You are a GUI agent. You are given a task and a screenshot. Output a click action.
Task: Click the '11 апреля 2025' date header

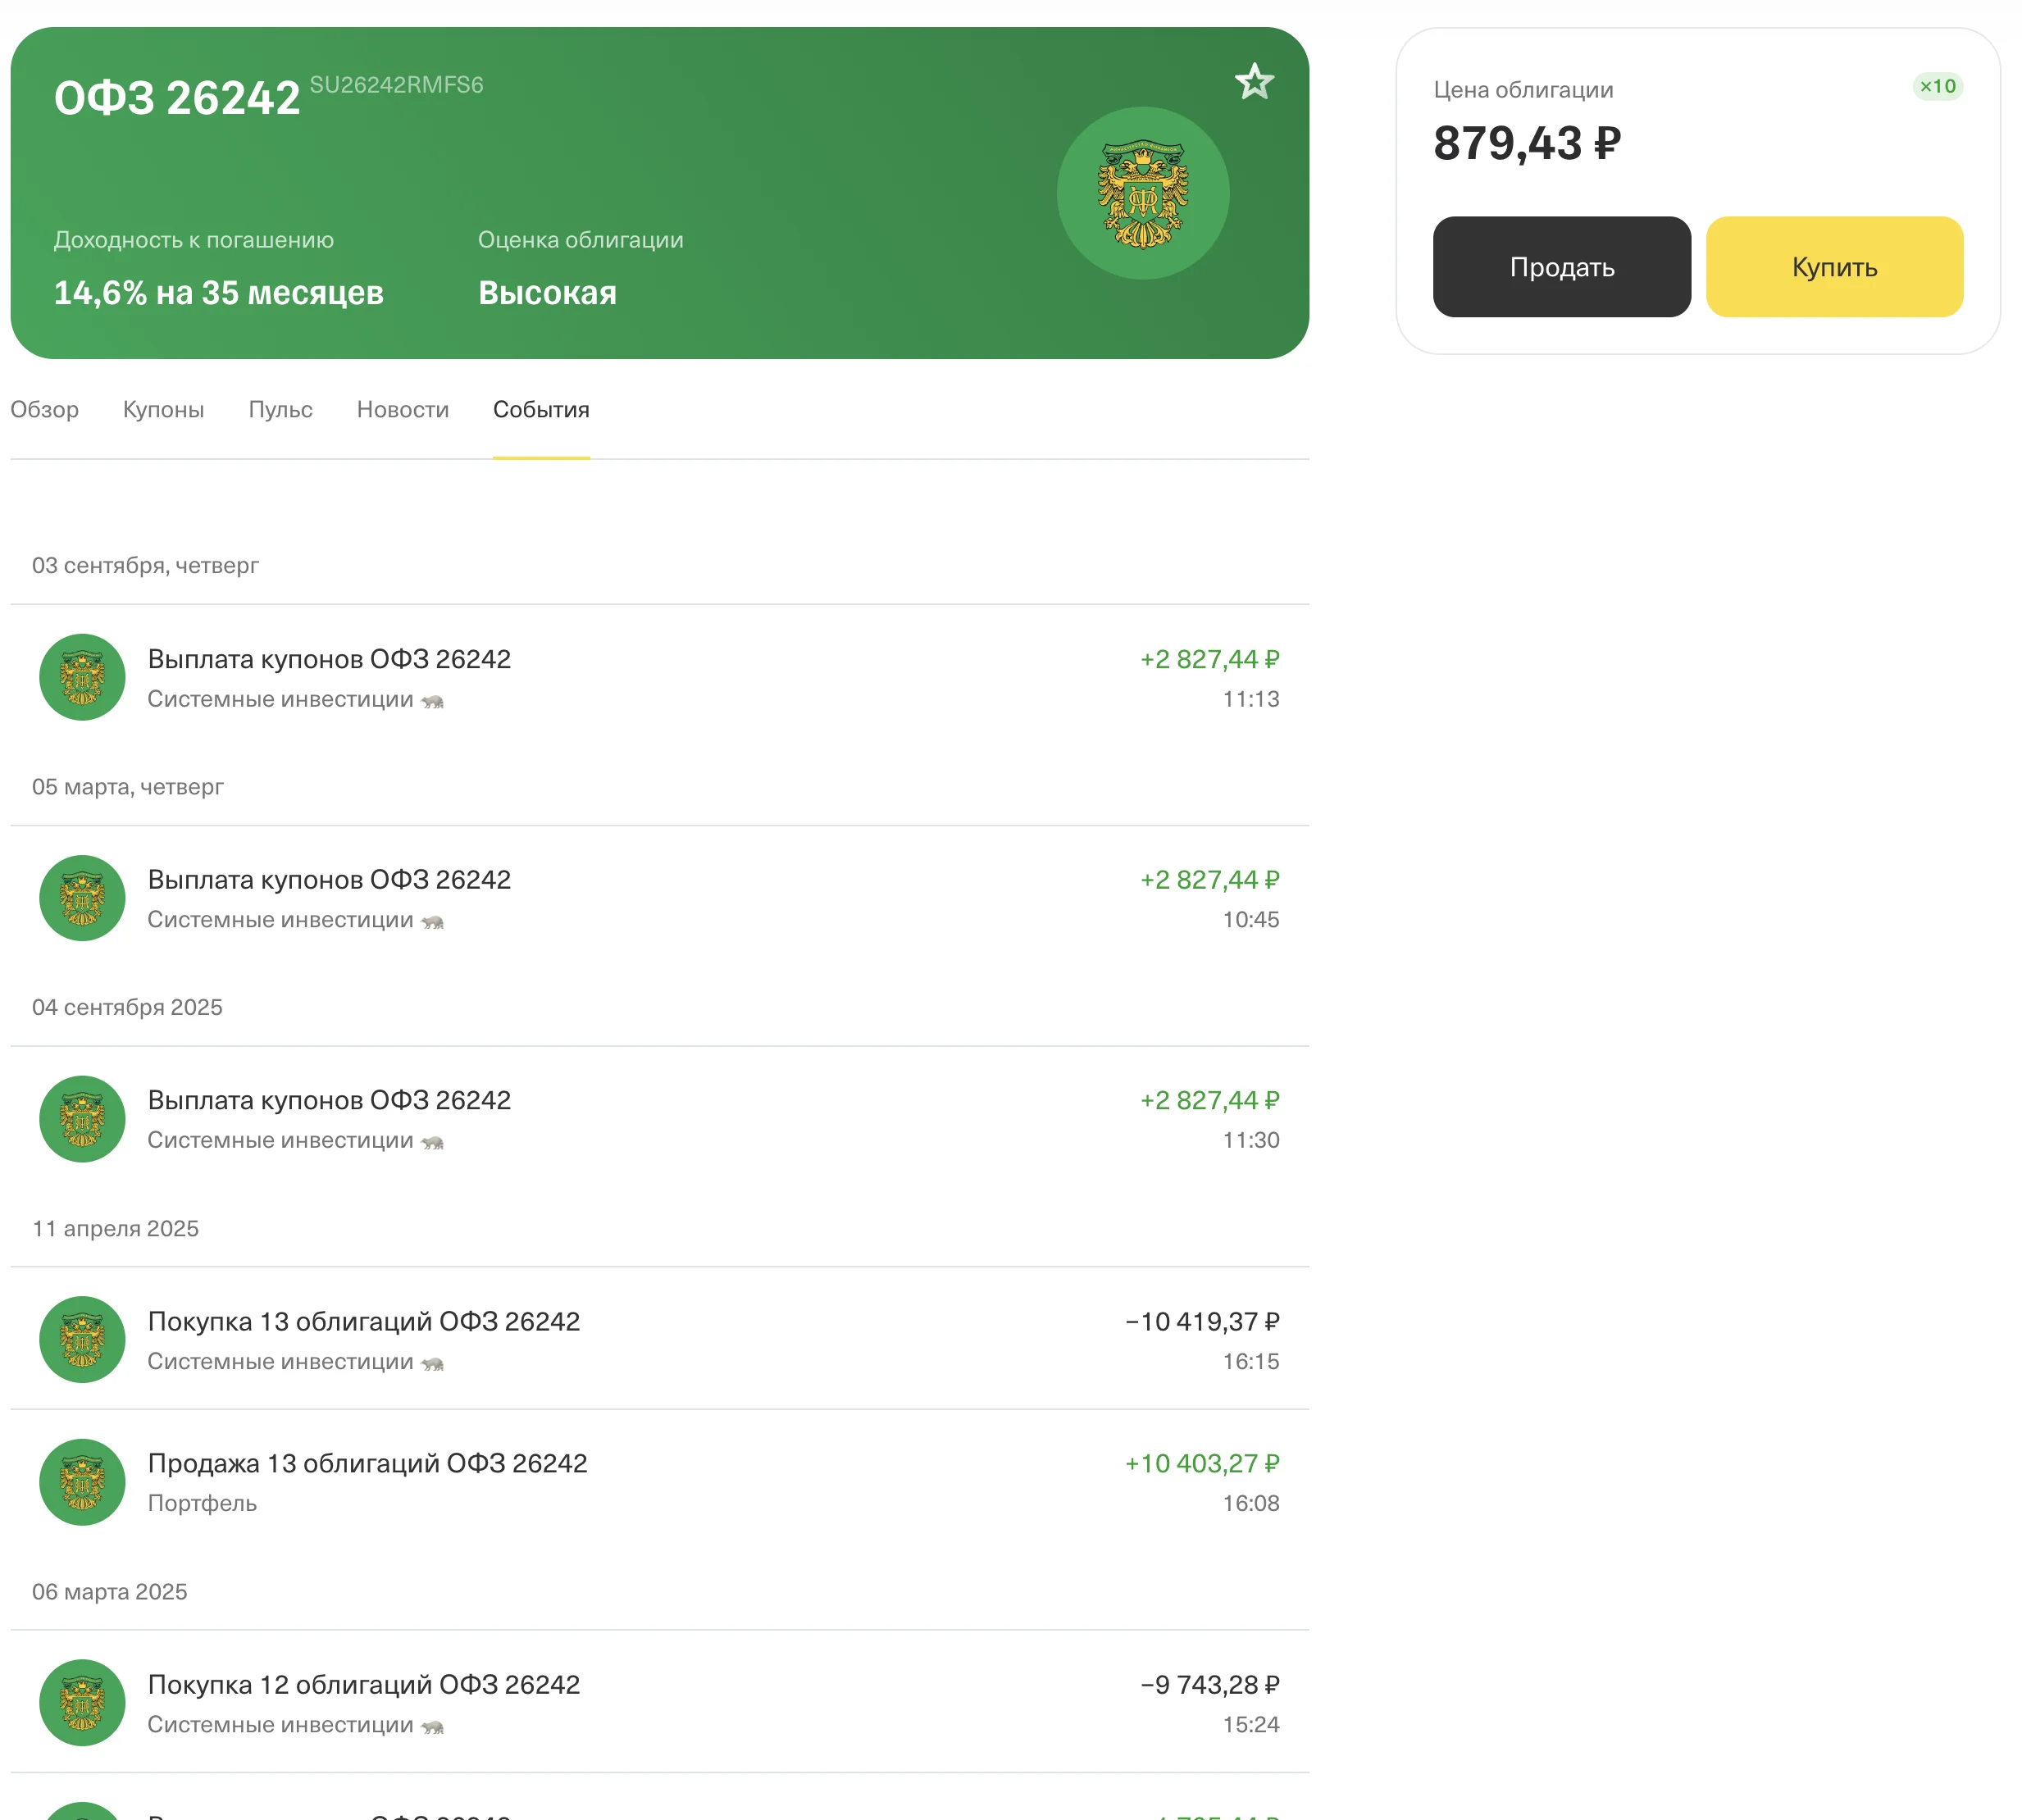(115, 1228)
